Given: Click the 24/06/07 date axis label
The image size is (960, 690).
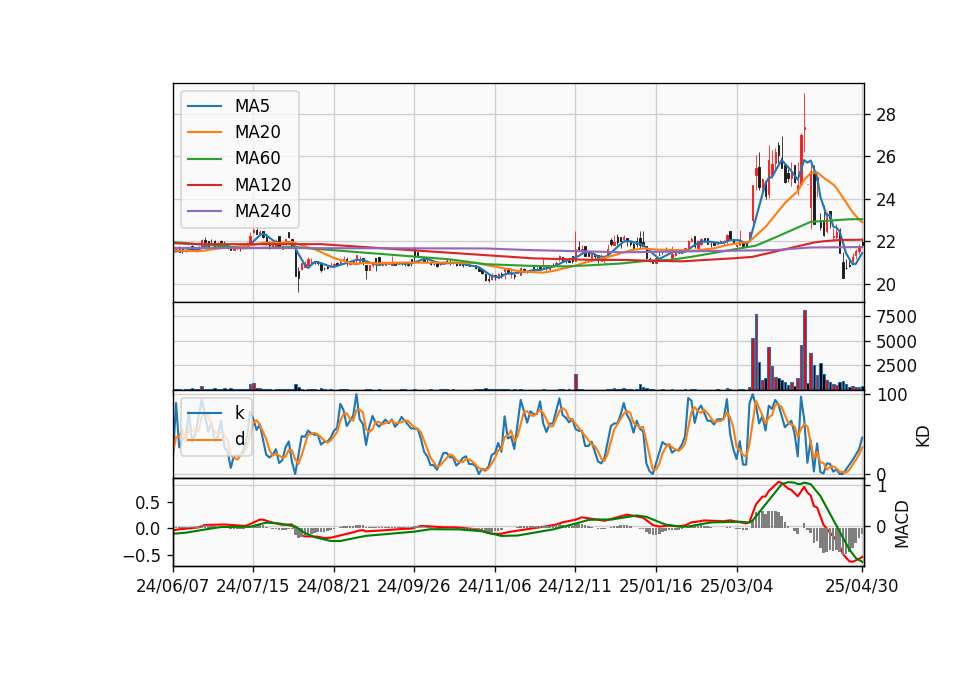Looking at the screenshot, I should 173,586.
